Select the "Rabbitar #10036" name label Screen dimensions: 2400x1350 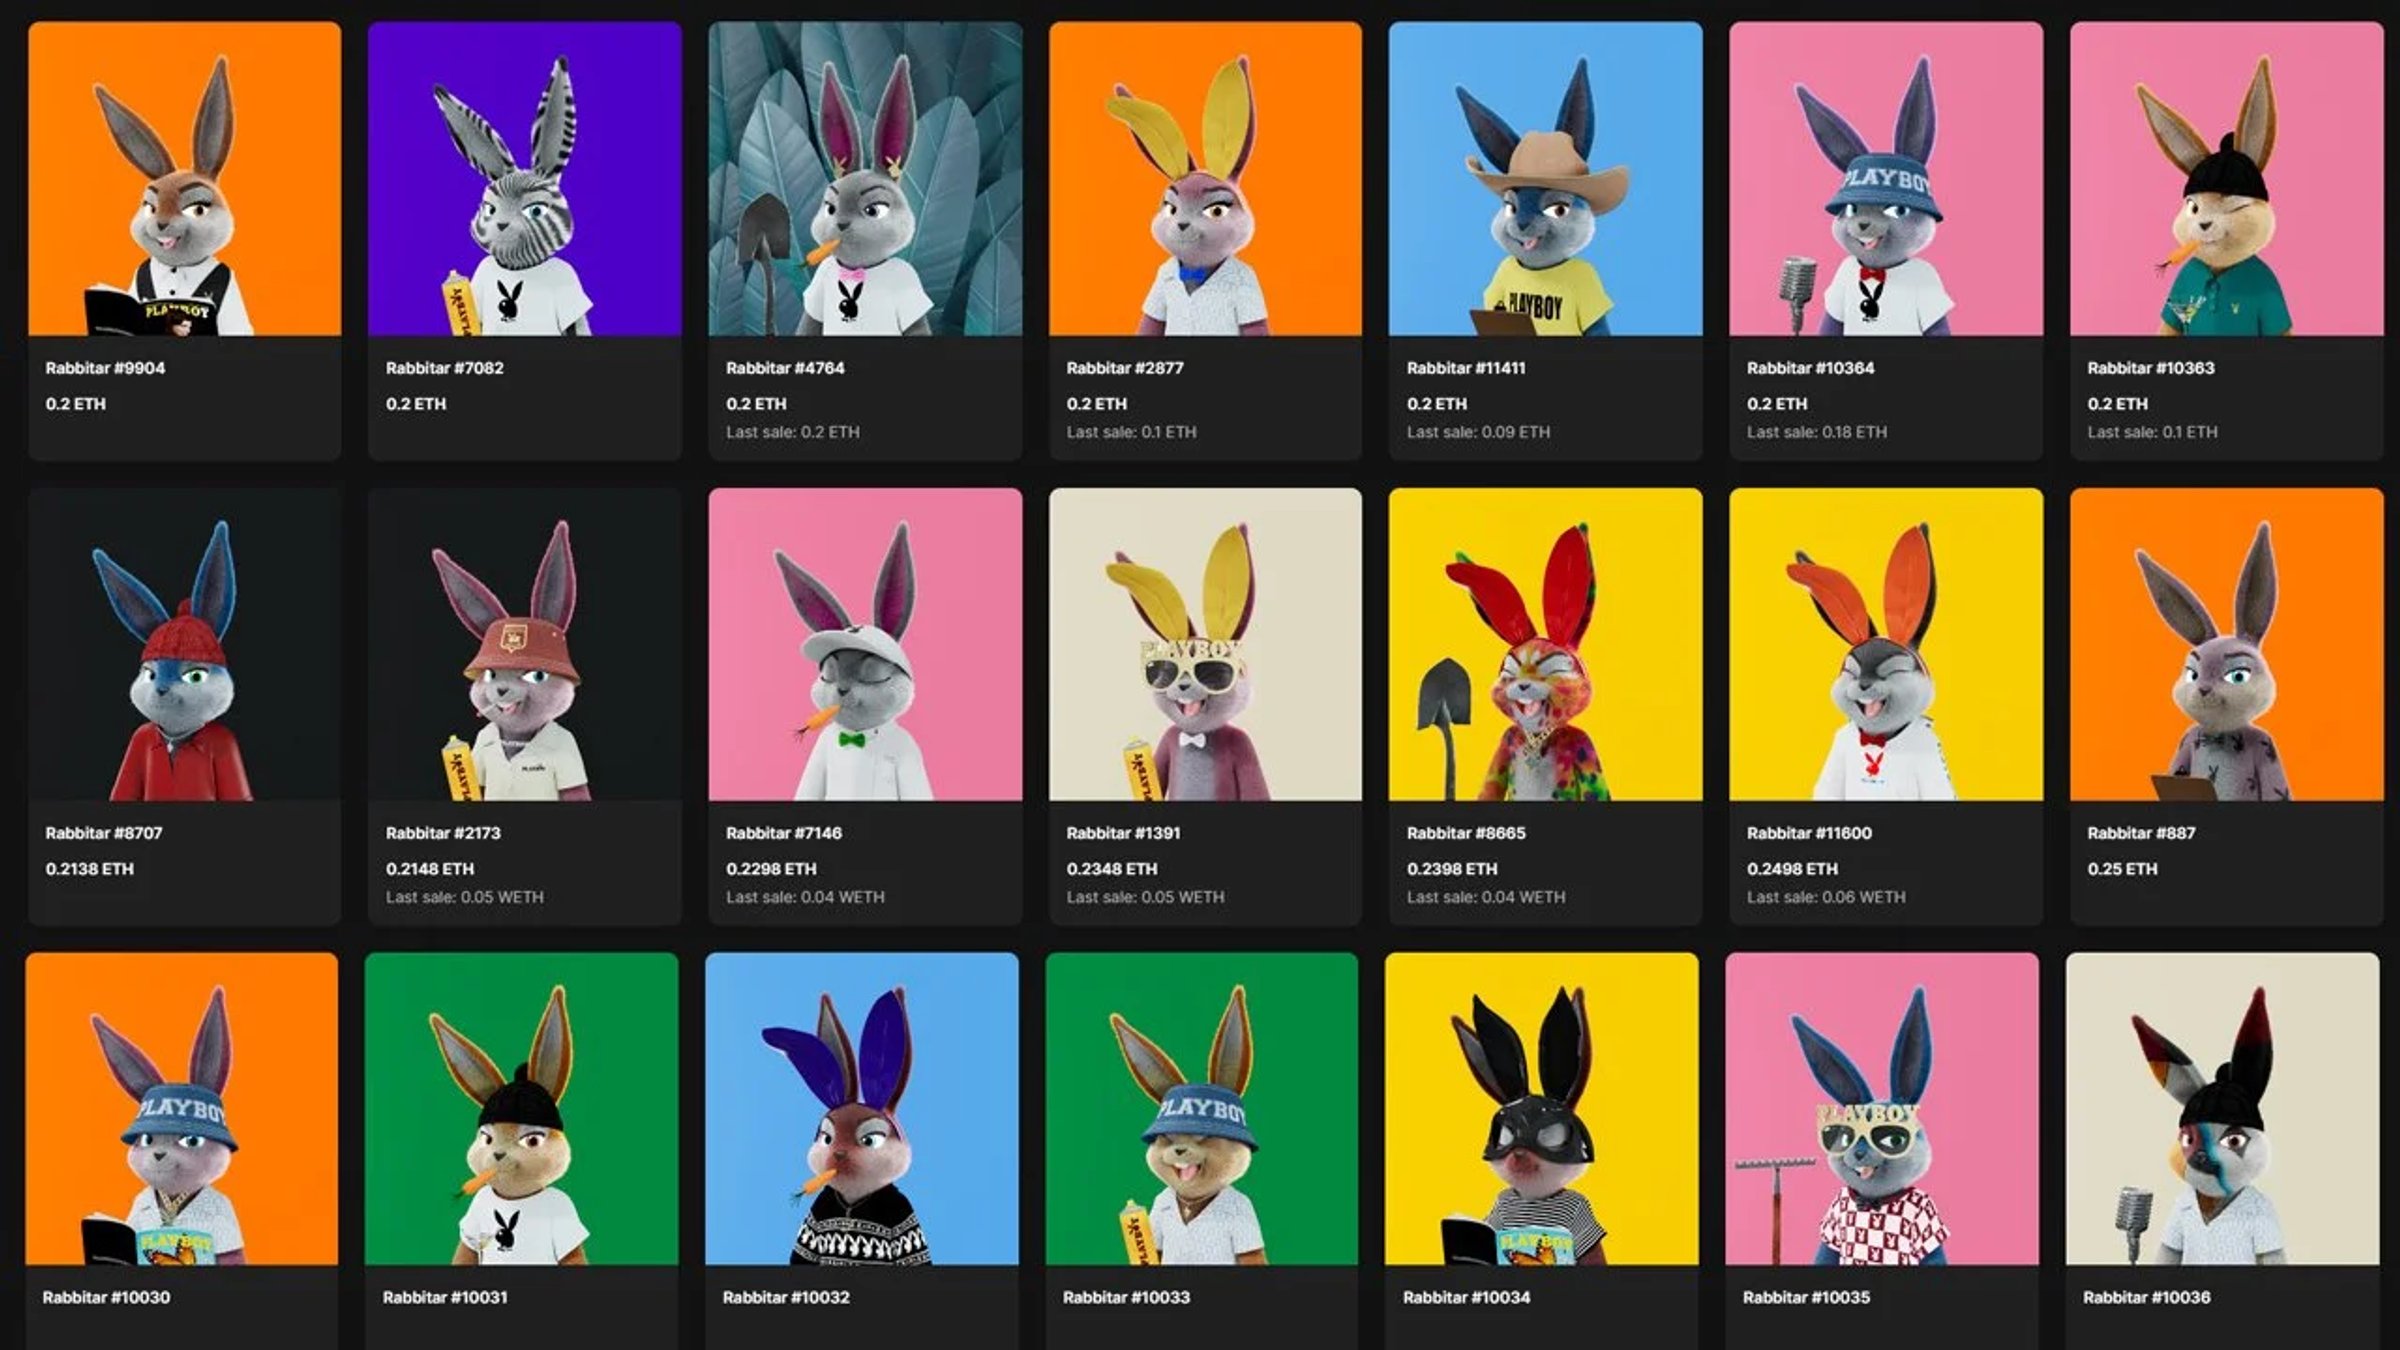[x=2147, y=1297]
